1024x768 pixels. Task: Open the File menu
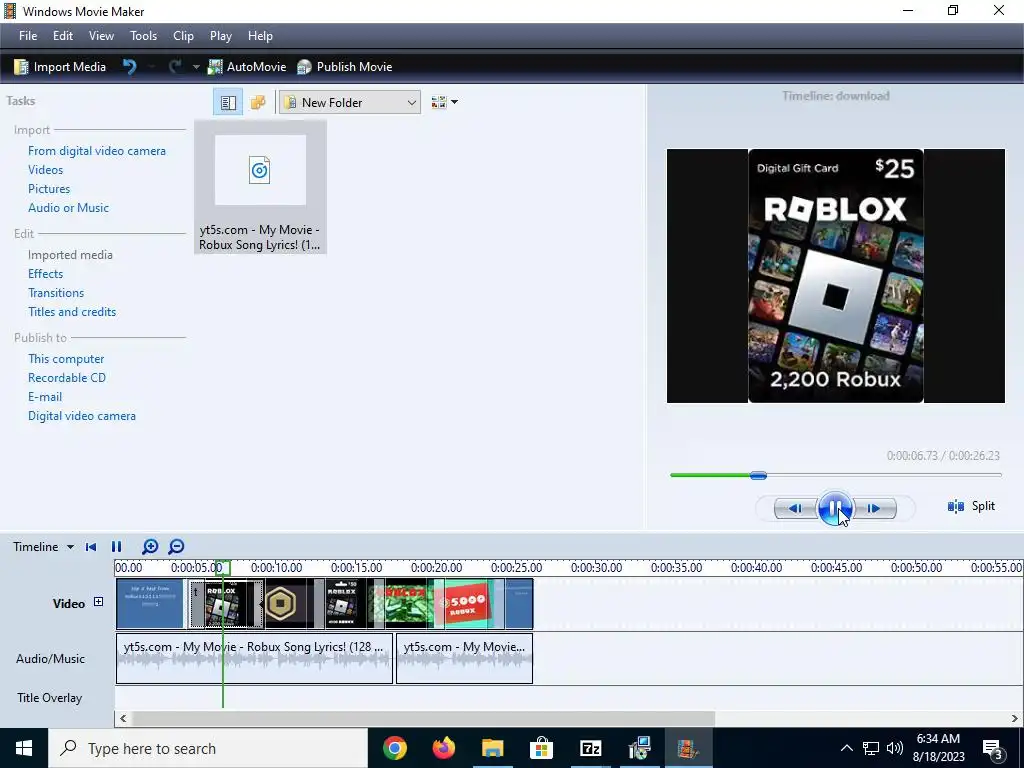pos(28,36)
